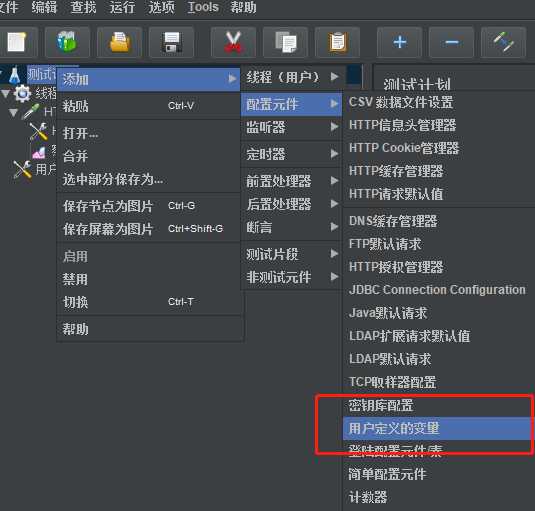Open the 选项 menu
Viewport: 535px width, 511px height.
pos(161,7)
